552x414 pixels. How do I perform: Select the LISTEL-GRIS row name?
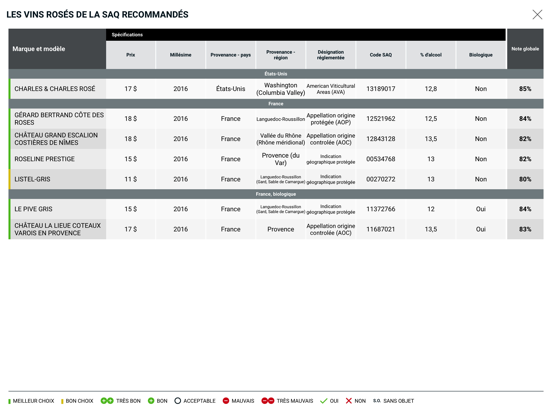point(32,179)
